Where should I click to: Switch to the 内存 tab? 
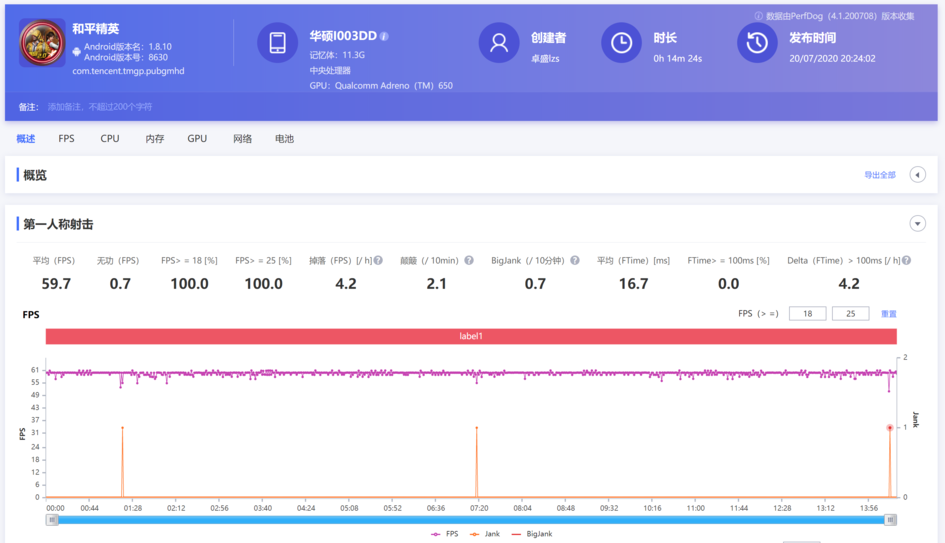154,139
